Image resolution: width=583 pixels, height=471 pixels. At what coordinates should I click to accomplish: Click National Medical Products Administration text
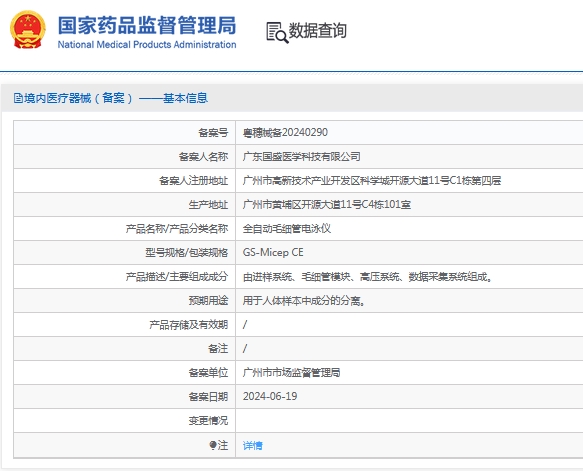pos(147,45)
